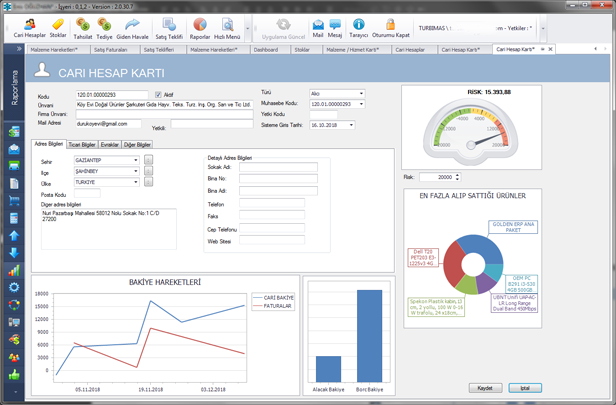This screenshot has width=616, height=405.
Task: Close the active Cari Hesap Kartı tab
Action: (550, 49)
